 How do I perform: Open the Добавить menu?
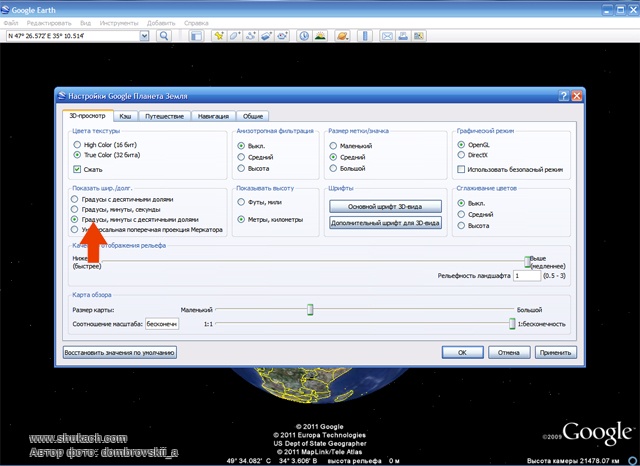(x=161, y=23)
